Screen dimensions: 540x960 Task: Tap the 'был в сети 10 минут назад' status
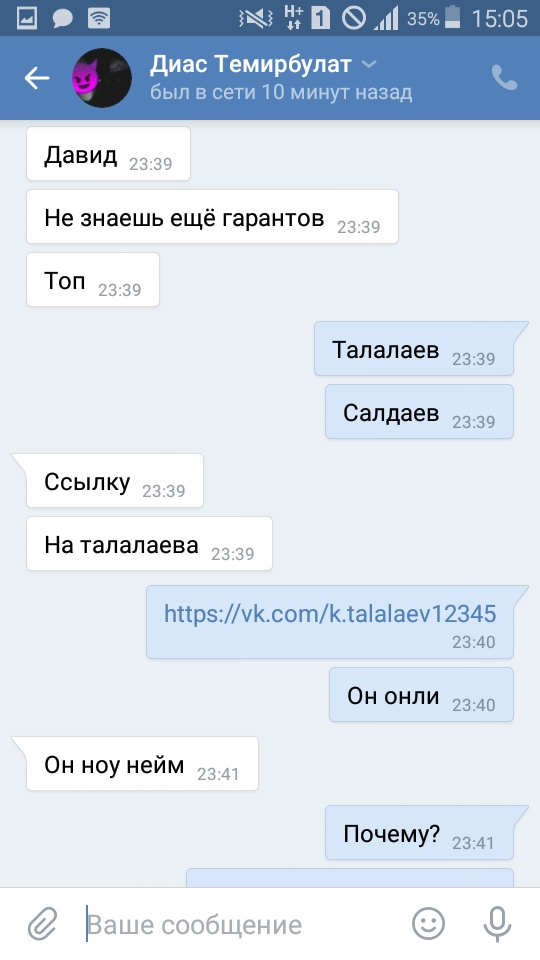(281, 92)
